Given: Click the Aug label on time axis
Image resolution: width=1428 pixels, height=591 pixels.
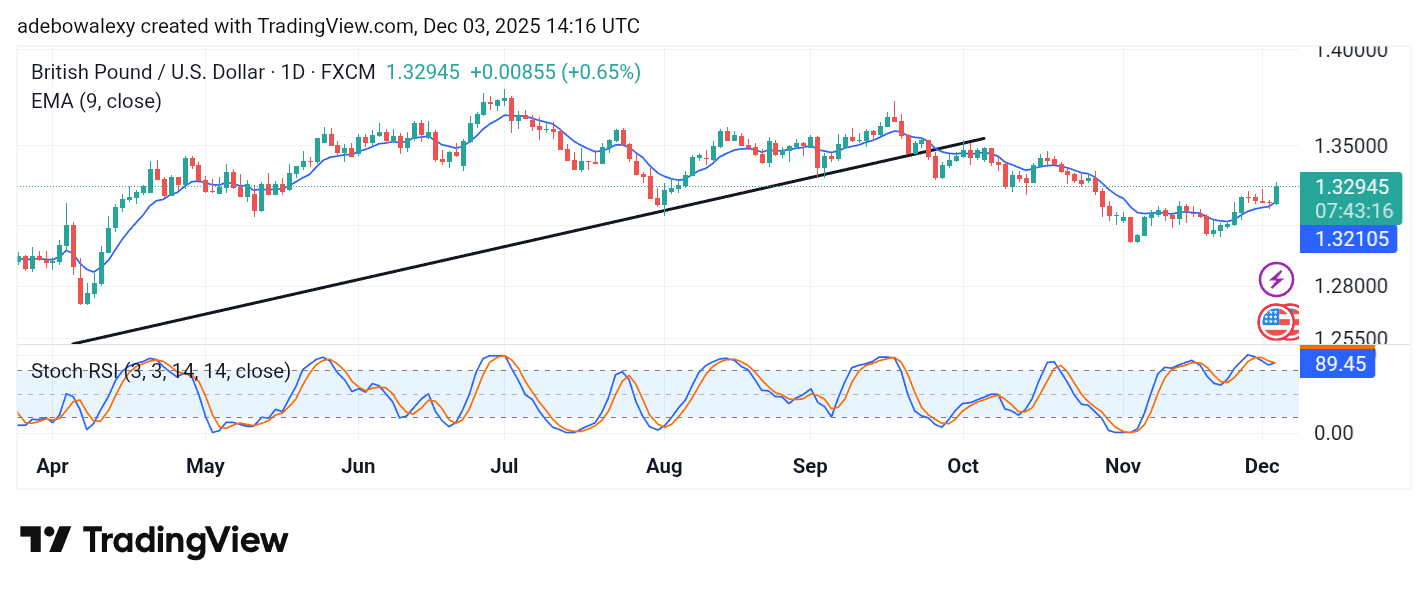Looking at the screenshot, I should point(664,467).
